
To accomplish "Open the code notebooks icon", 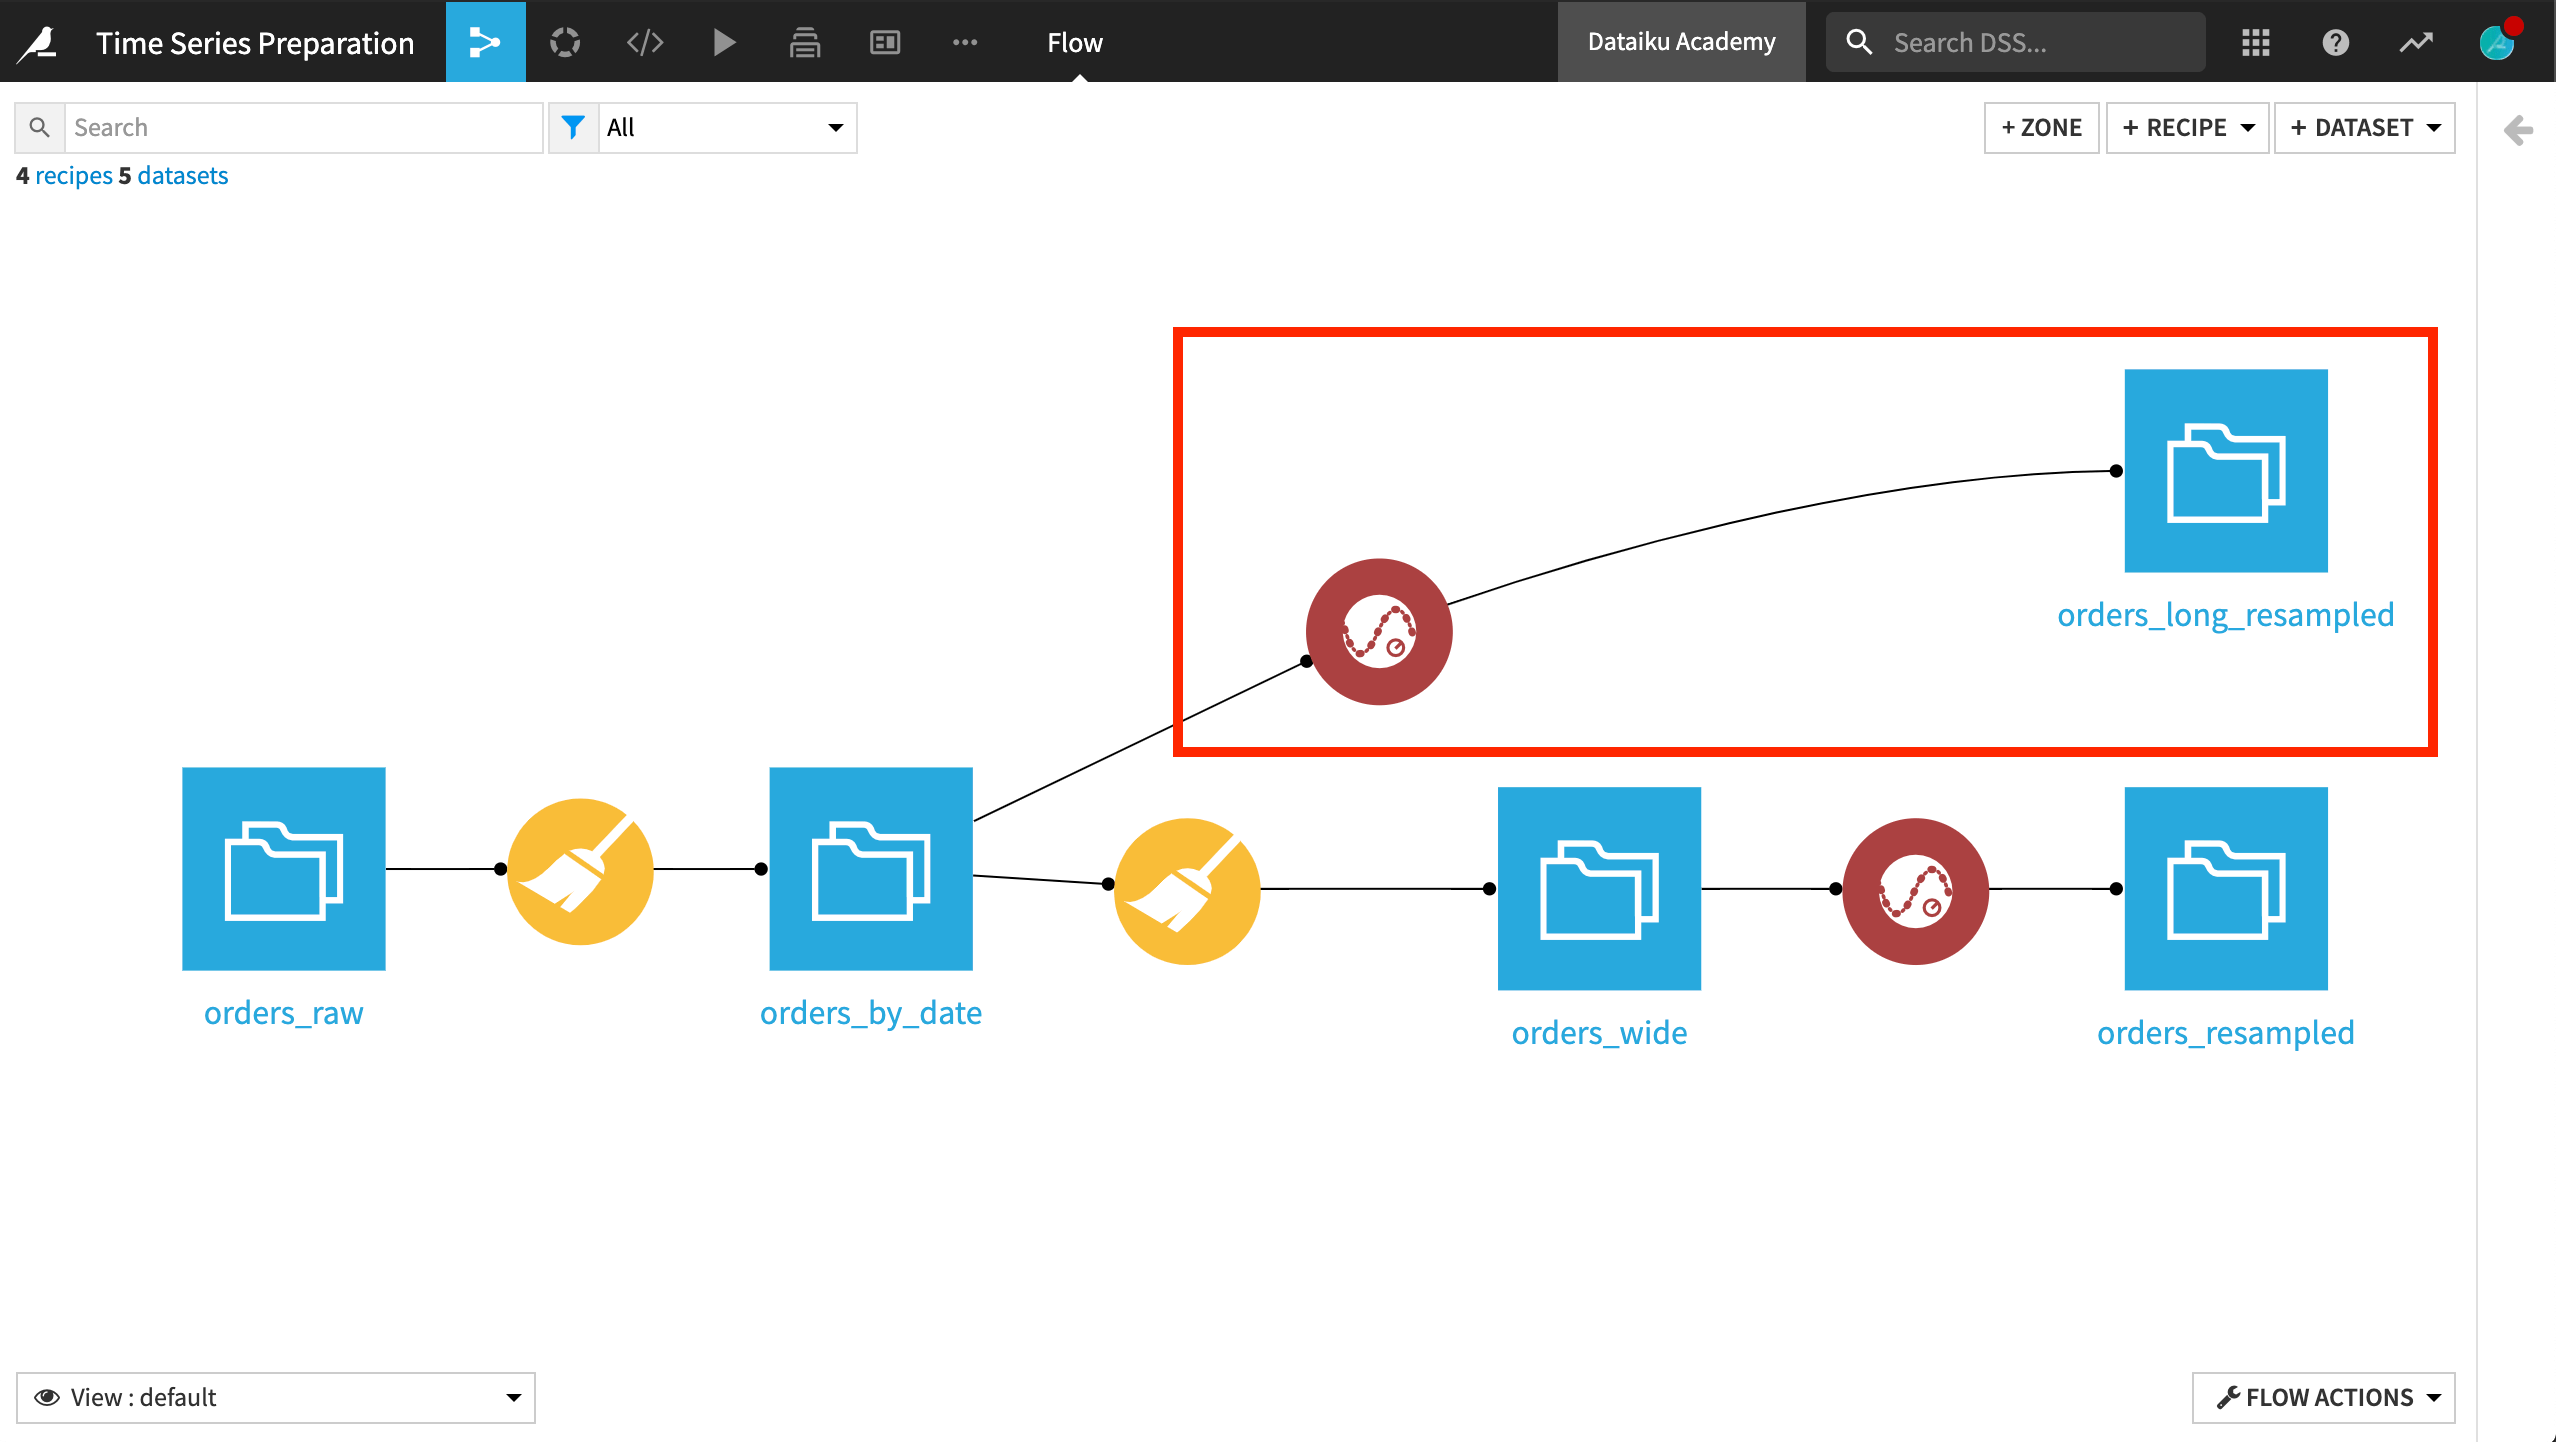I will click(x=645, y=42).
